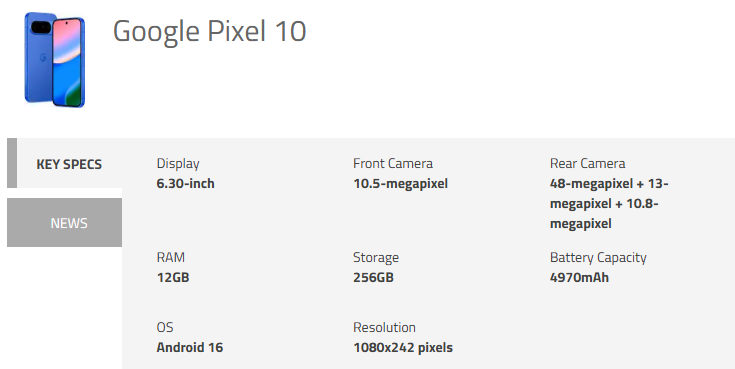
Task: Click the Google Pixel 10 title
Action: coord(210,31)
